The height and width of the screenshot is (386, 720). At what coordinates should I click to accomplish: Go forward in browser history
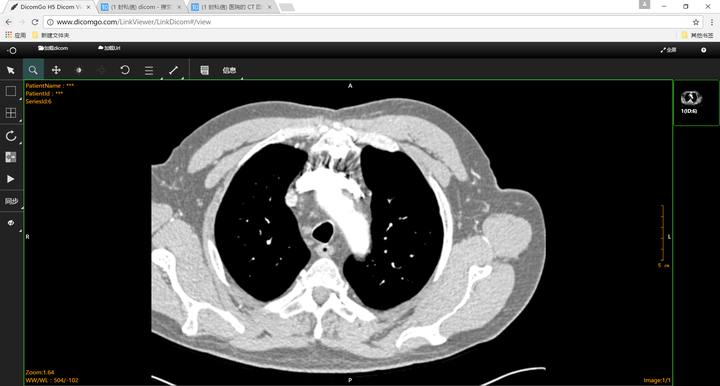pos(22,22)
